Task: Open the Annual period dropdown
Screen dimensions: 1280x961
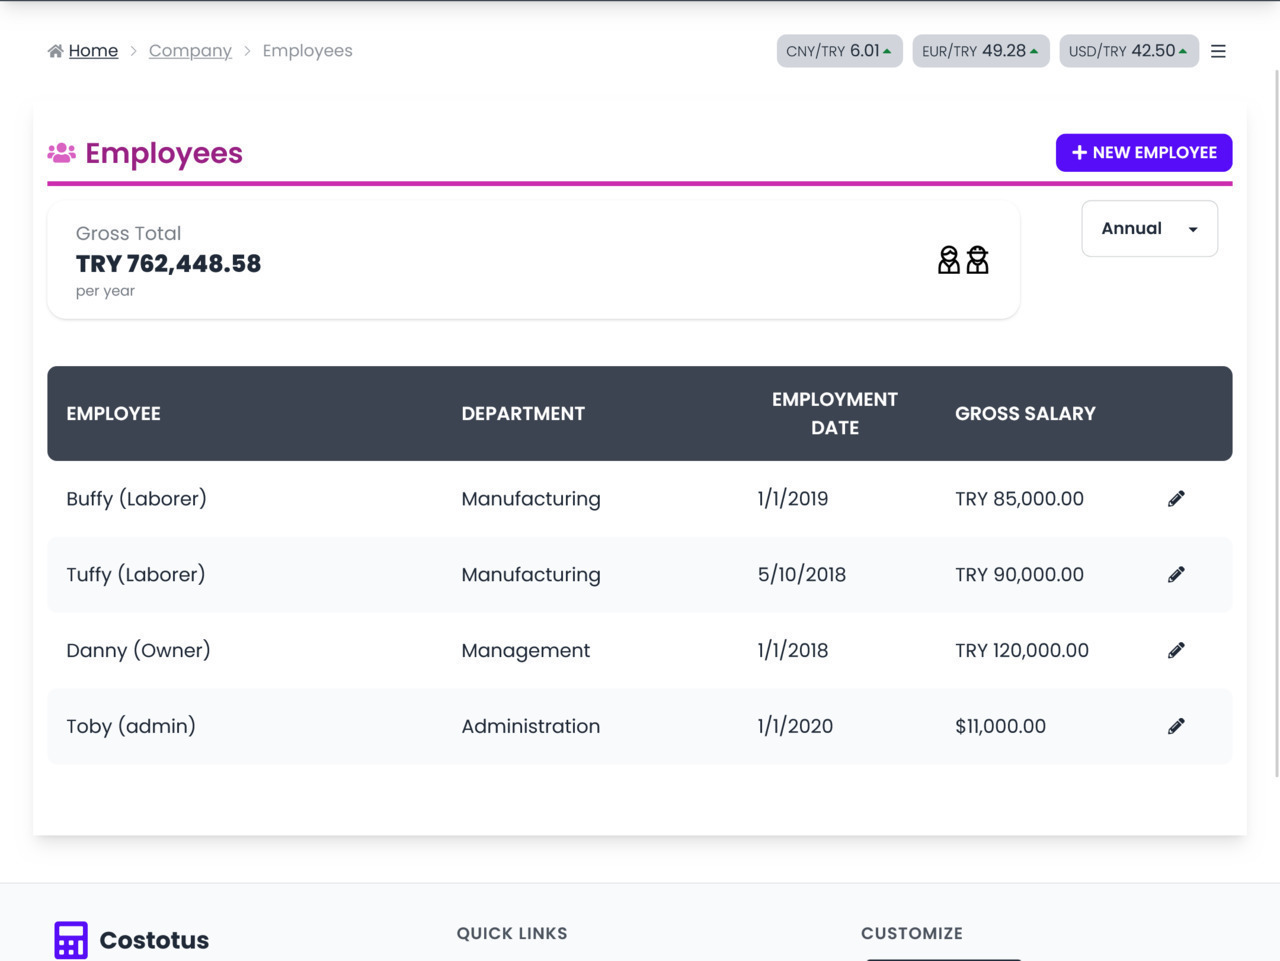Action: (x=1149, y=229)
